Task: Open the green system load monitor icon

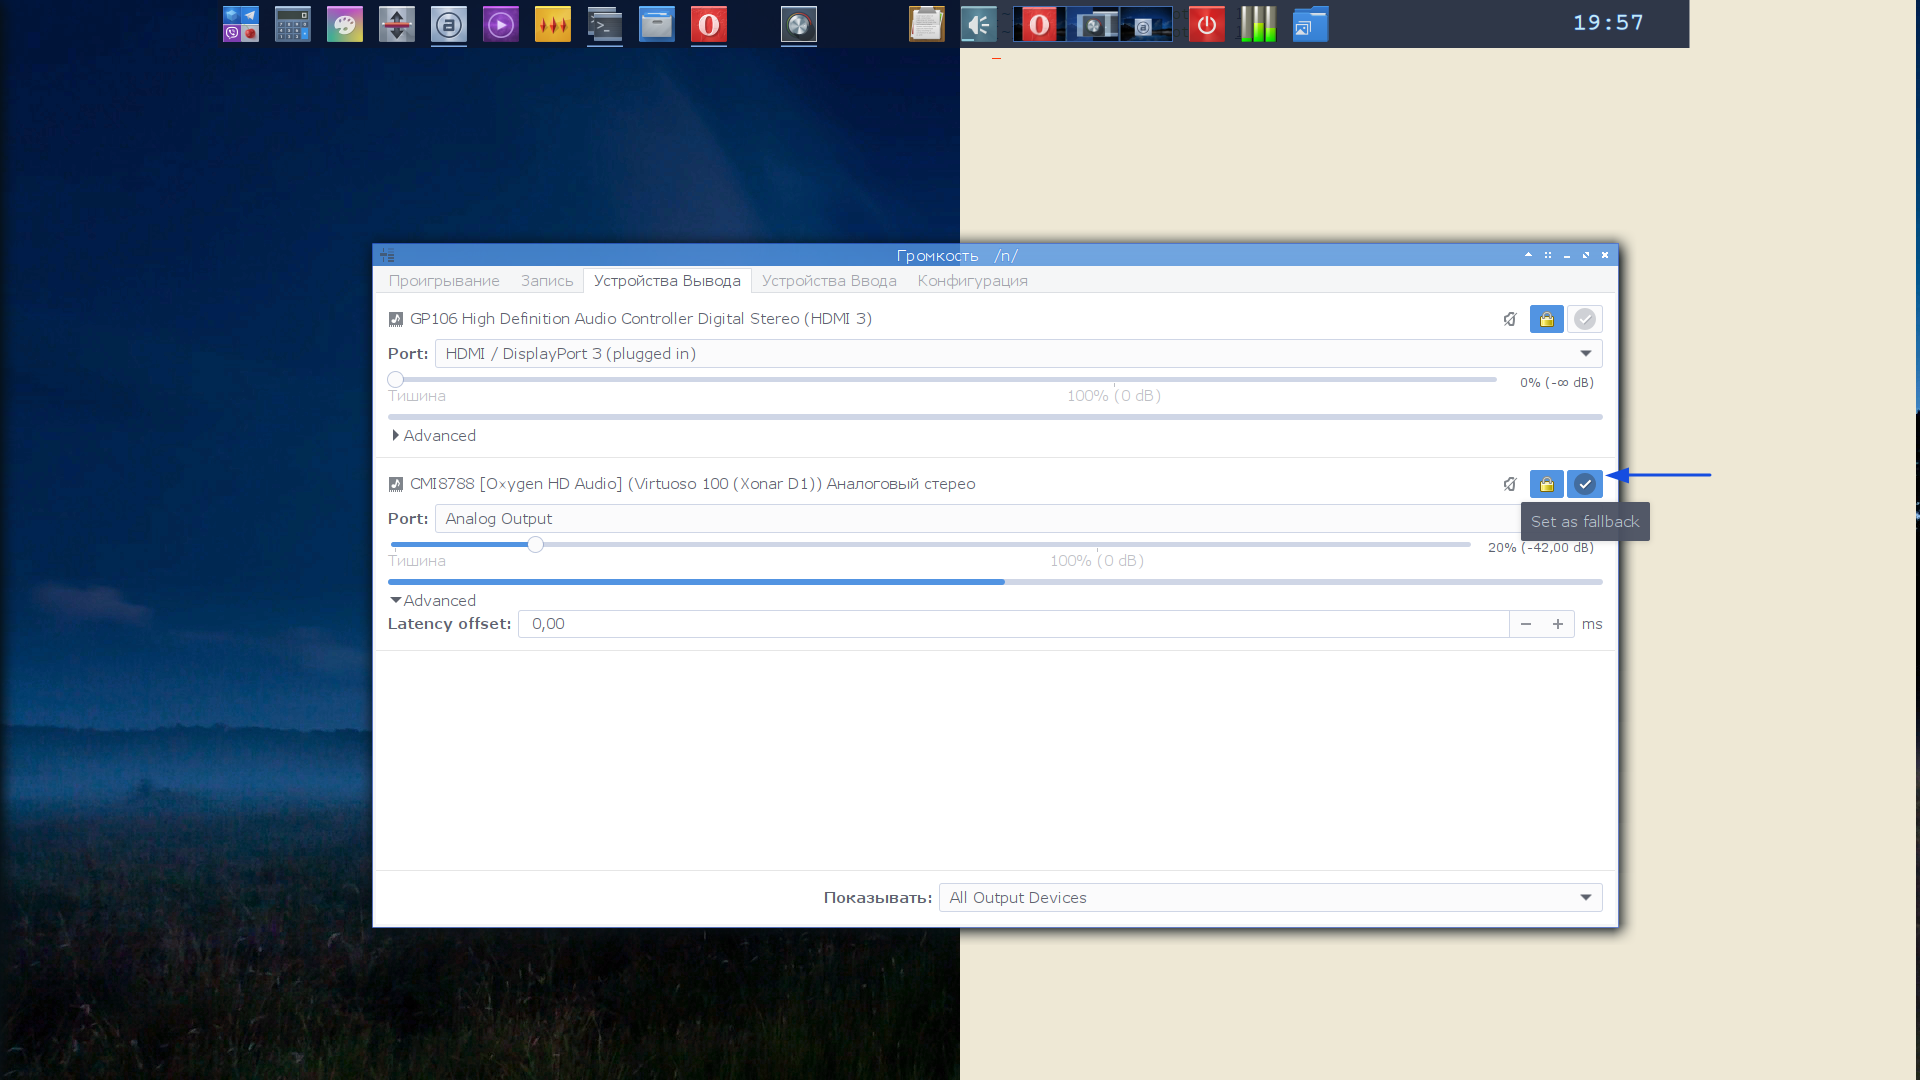Action: [x=1259, y=24]
